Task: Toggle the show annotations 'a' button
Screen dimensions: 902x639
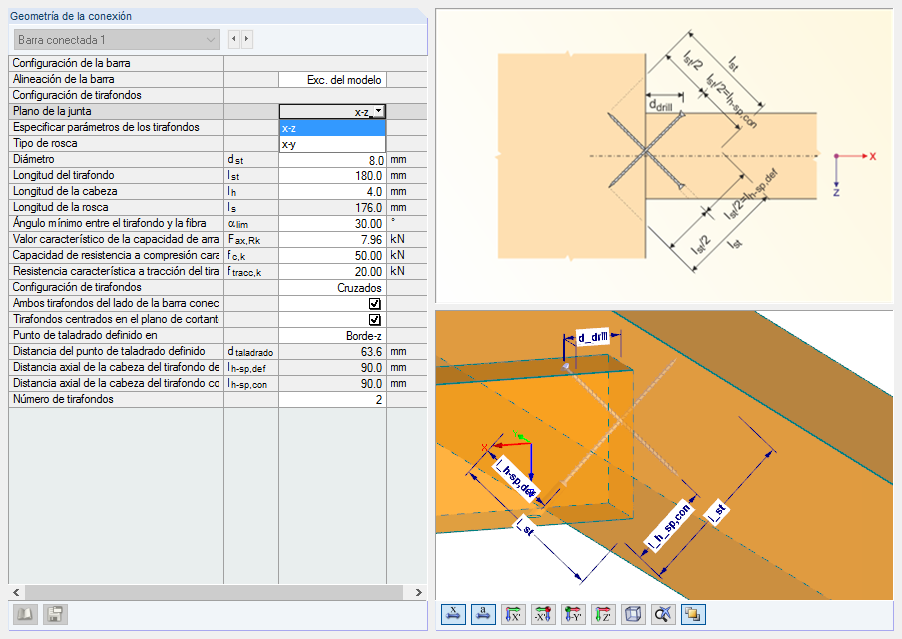Action: [483, 614]
